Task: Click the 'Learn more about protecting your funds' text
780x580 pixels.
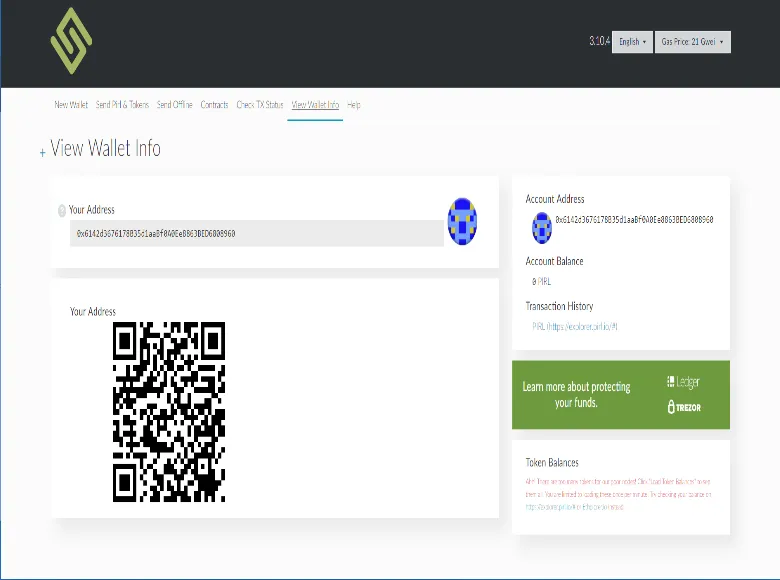Action: pyautogui.click(x=576, y=394)
